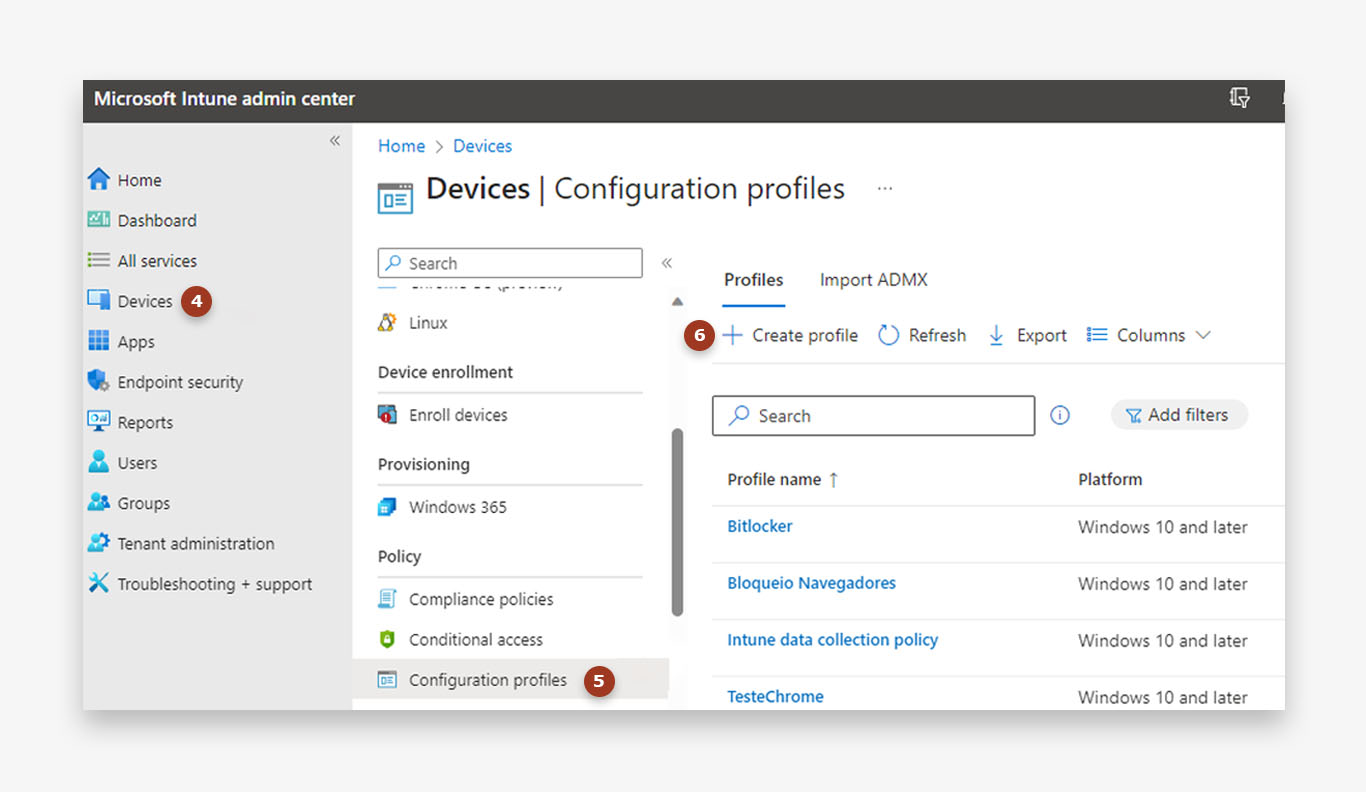
Task: Open Enroll devices in submenu
Action: click(458, 415)
